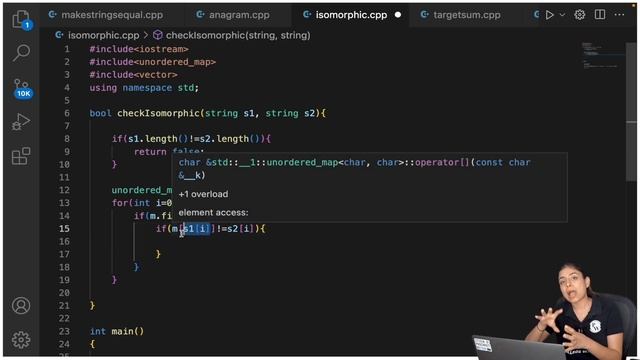This screenshot has width=640, height=360.
Task: Open the Run and Debug view
Action: click(21, 122)
